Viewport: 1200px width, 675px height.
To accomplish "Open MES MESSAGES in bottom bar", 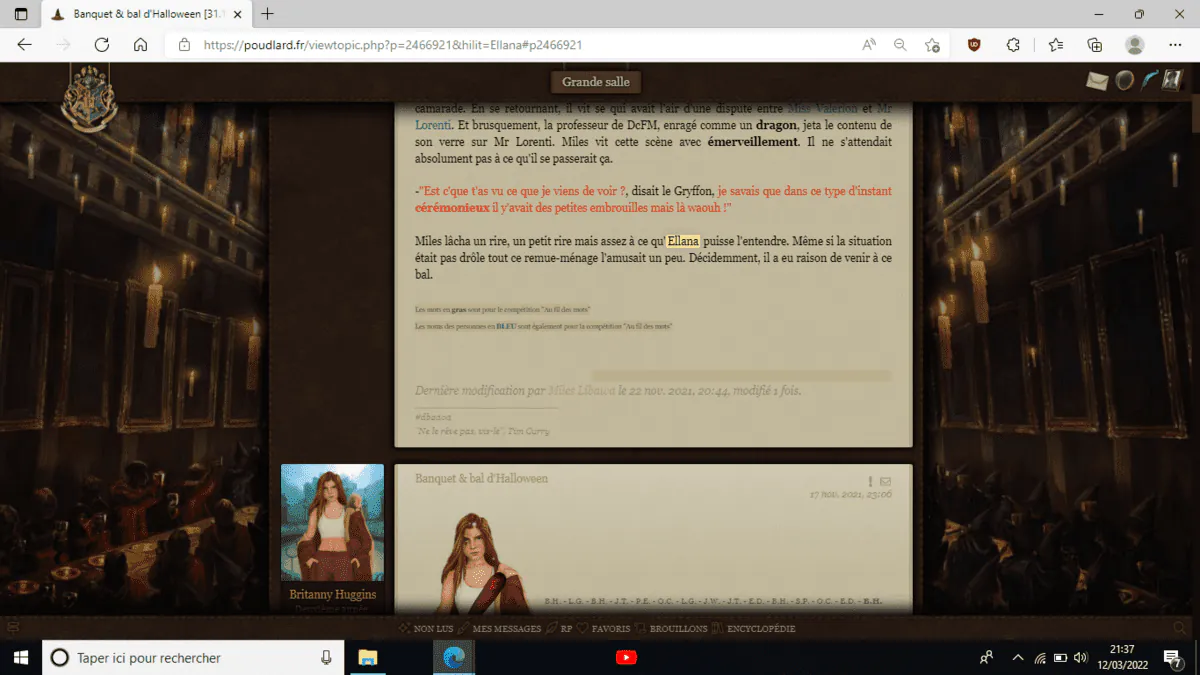I will click(499, 628).
